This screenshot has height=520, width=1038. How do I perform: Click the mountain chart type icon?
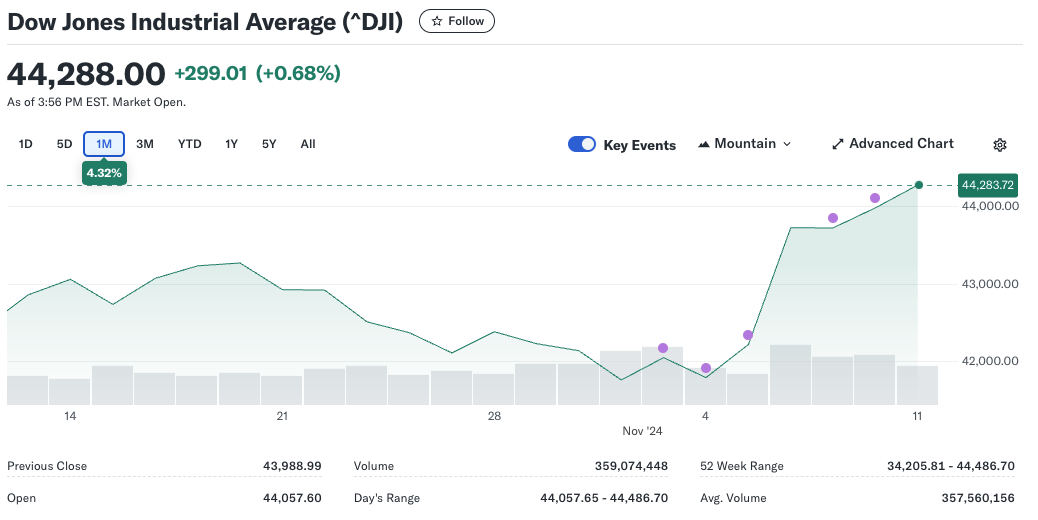pos(703,144)
